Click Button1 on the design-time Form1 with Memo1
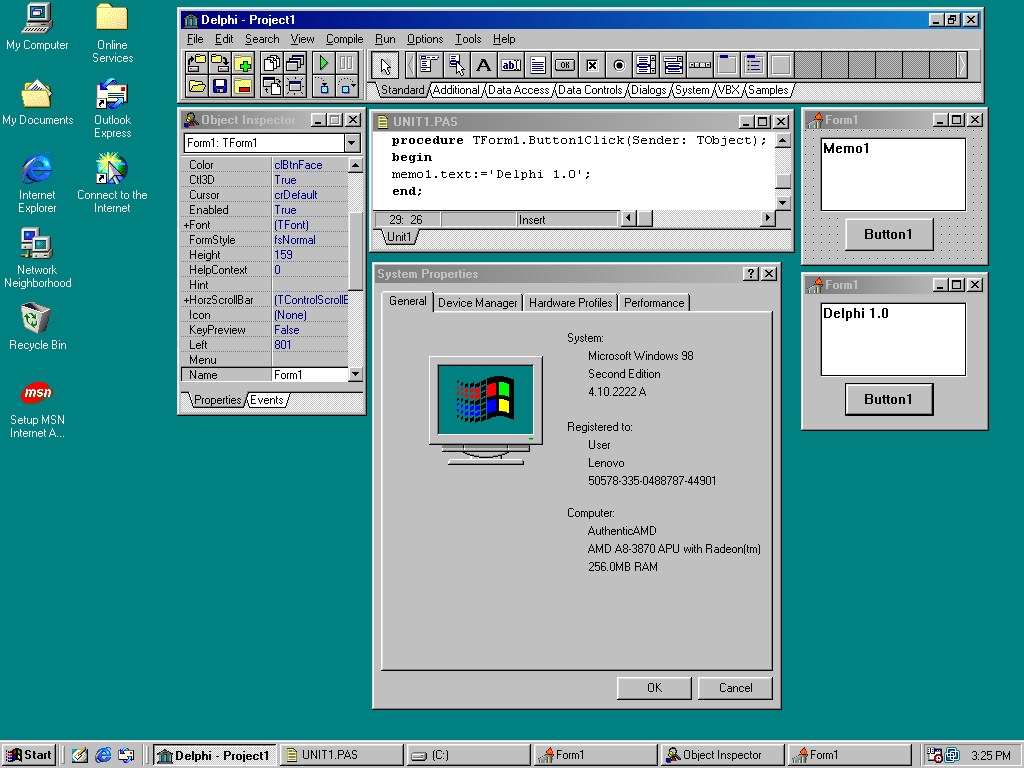Viewport: 1024px width, 768px height. 889,234
